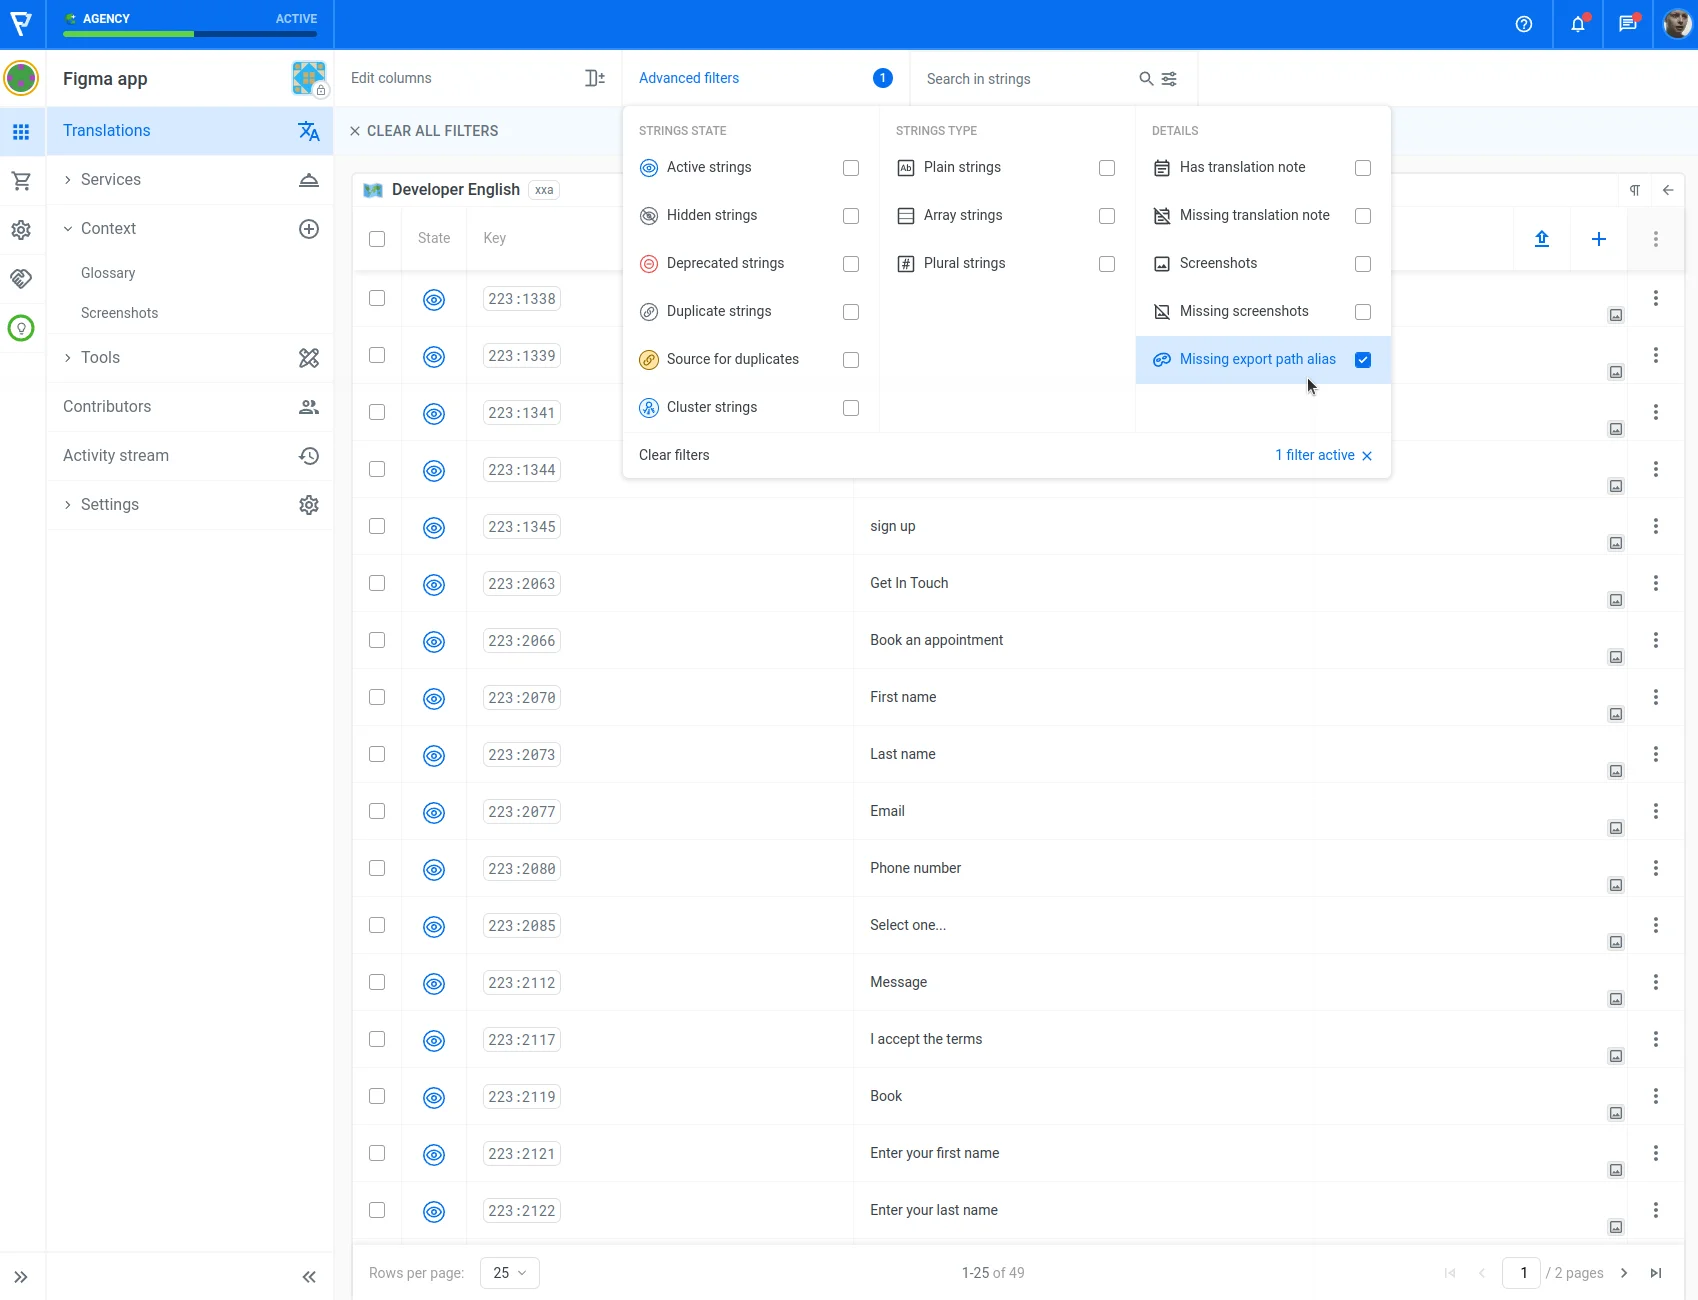The width and height of the screenshot is (1698, 1300).
Task: Open the help question mark icon
Action: (1523, 24)
